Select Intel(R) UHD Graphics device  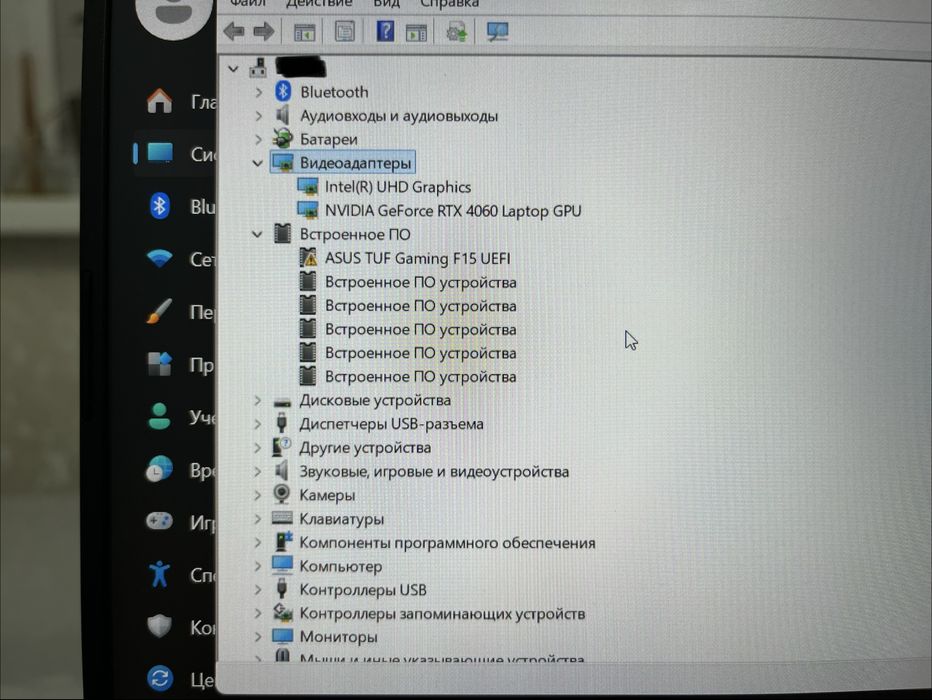(398, 187)
